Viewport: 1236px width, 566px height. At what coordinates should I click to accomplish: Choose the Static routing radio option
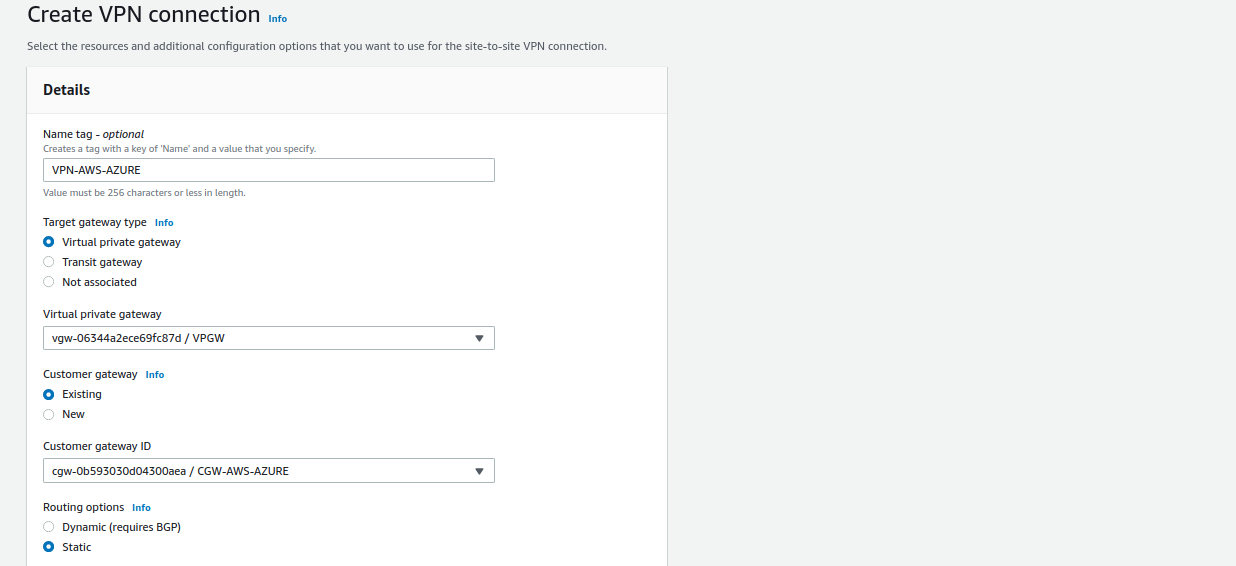pyautogui.click(x=49, y=547)
